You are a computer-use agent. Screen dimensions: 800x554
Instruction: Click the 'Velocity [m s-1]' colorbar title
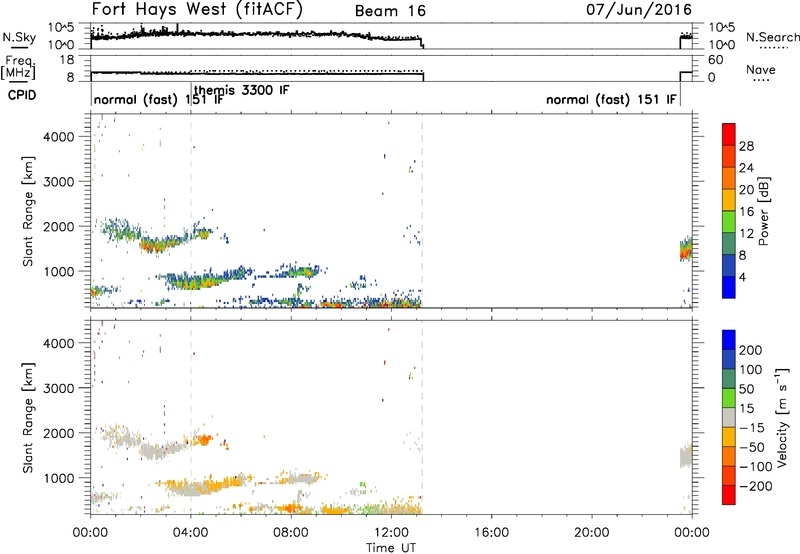(x=781, y=417)
